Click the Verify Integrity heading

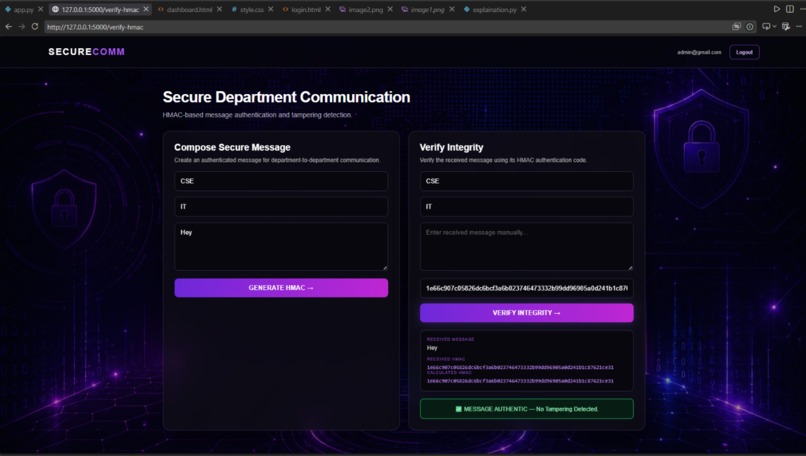click(x=451, y=148)
